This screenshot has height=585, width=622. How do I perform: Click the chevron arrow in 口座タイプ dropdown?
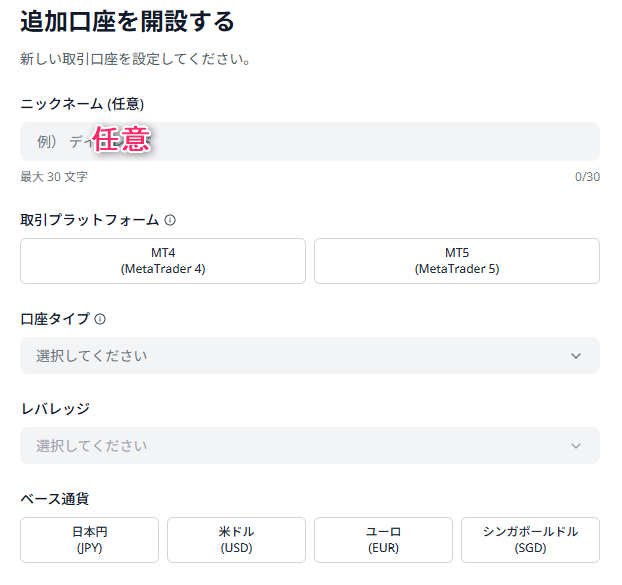[x=576, y=356]
